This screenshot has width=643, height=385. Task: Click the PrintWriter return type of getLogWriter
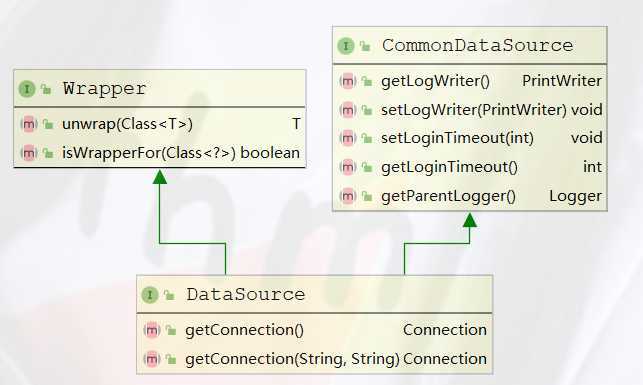point(562,81)
